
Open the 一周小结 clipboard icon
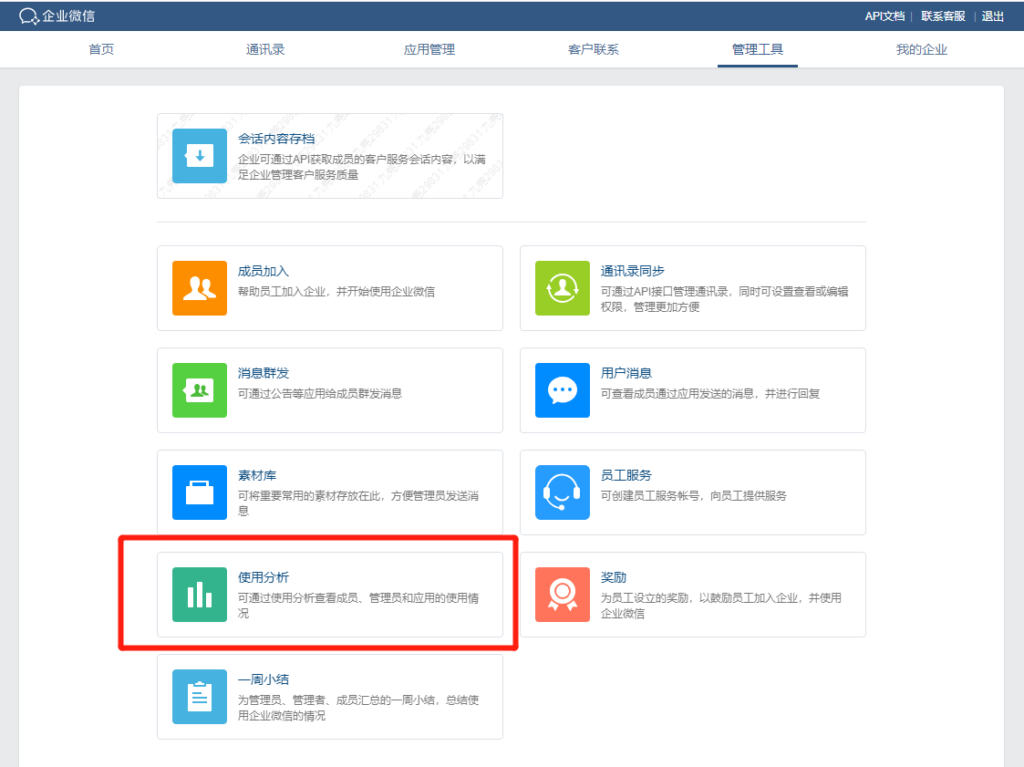coord(199,696)
